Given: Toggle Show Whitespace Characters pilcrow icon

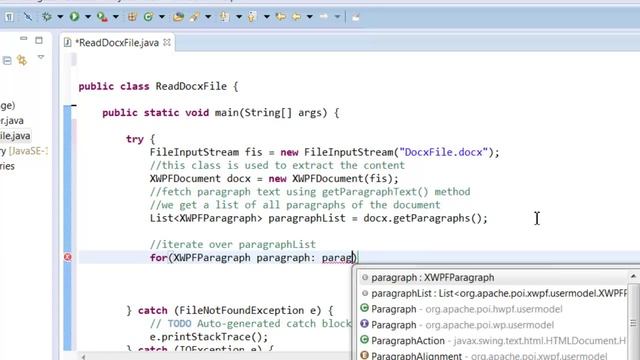Looking at the screenshot, I should click(x=9, y=17).
